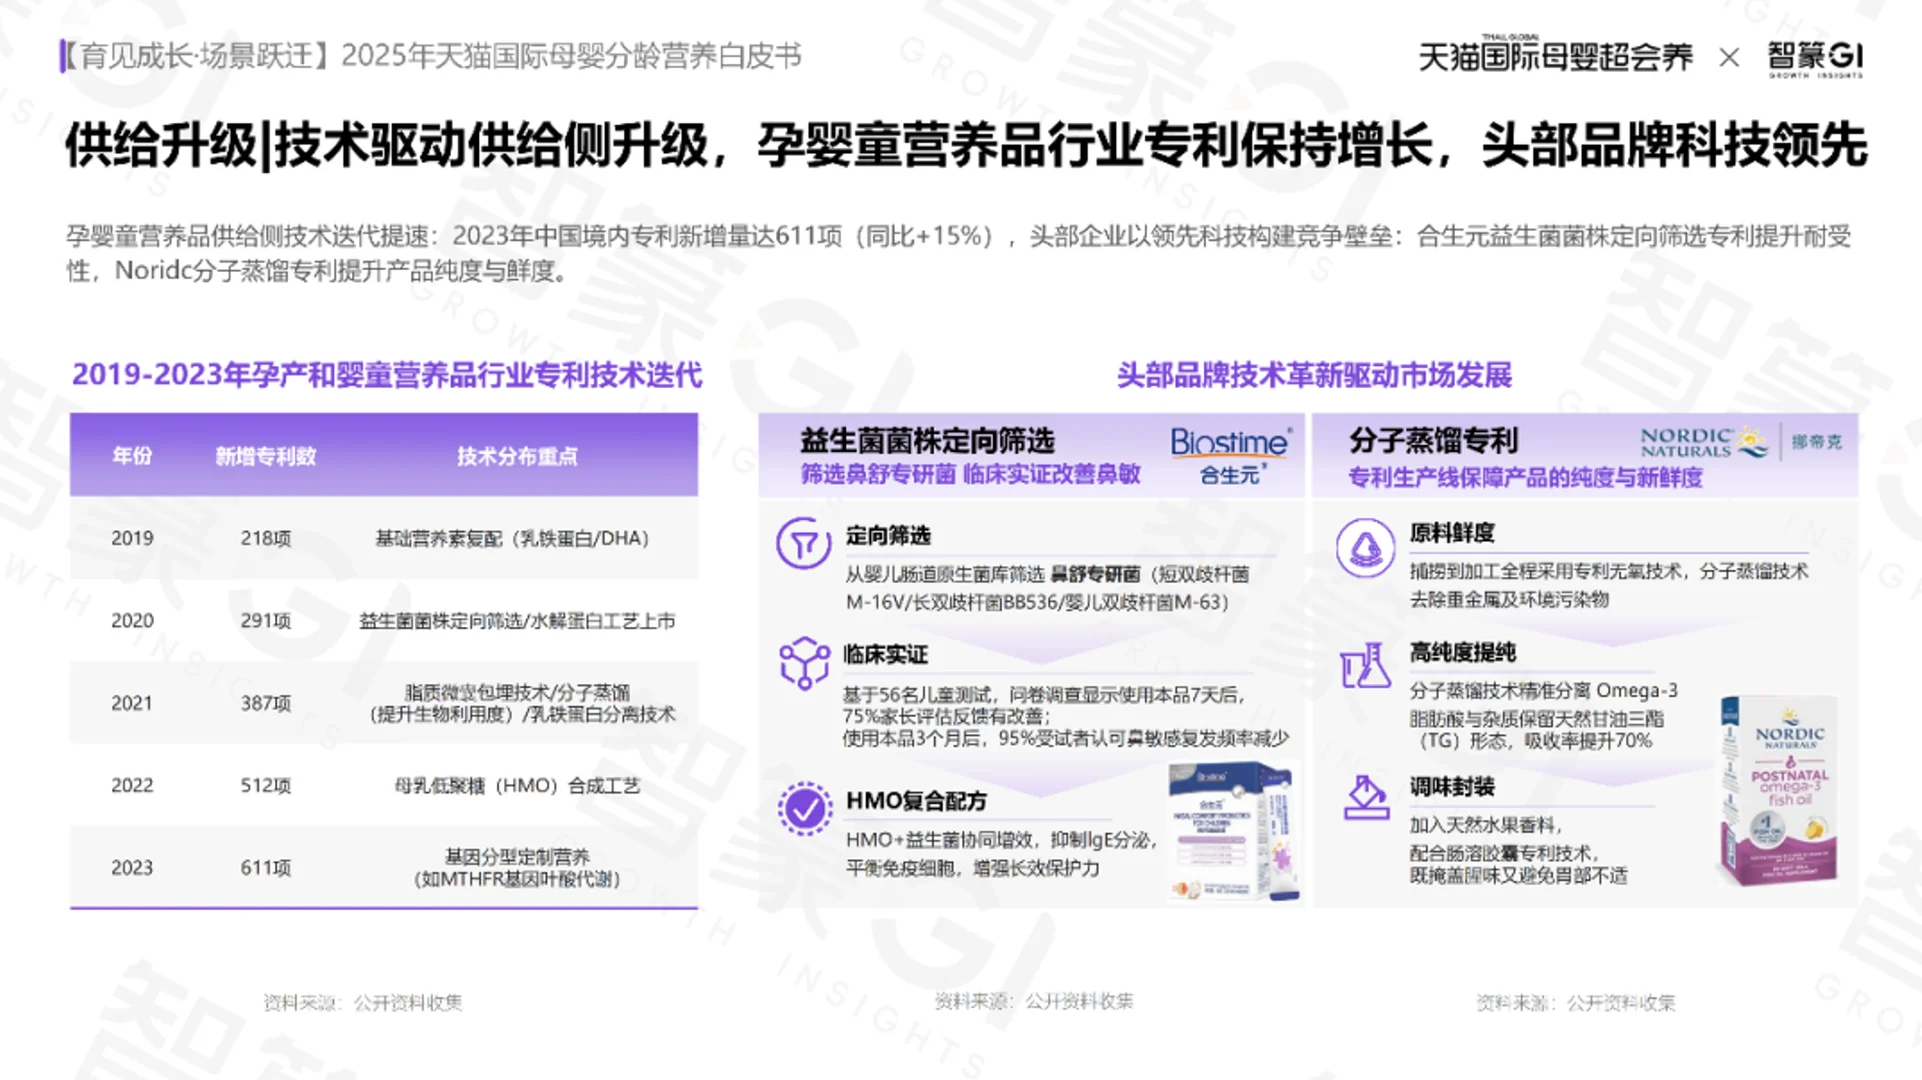Click the whitepaper header 2025年天猫国际母婴分龄营养白皮书
The image size is (1922, 1080).
pos(571,55)
